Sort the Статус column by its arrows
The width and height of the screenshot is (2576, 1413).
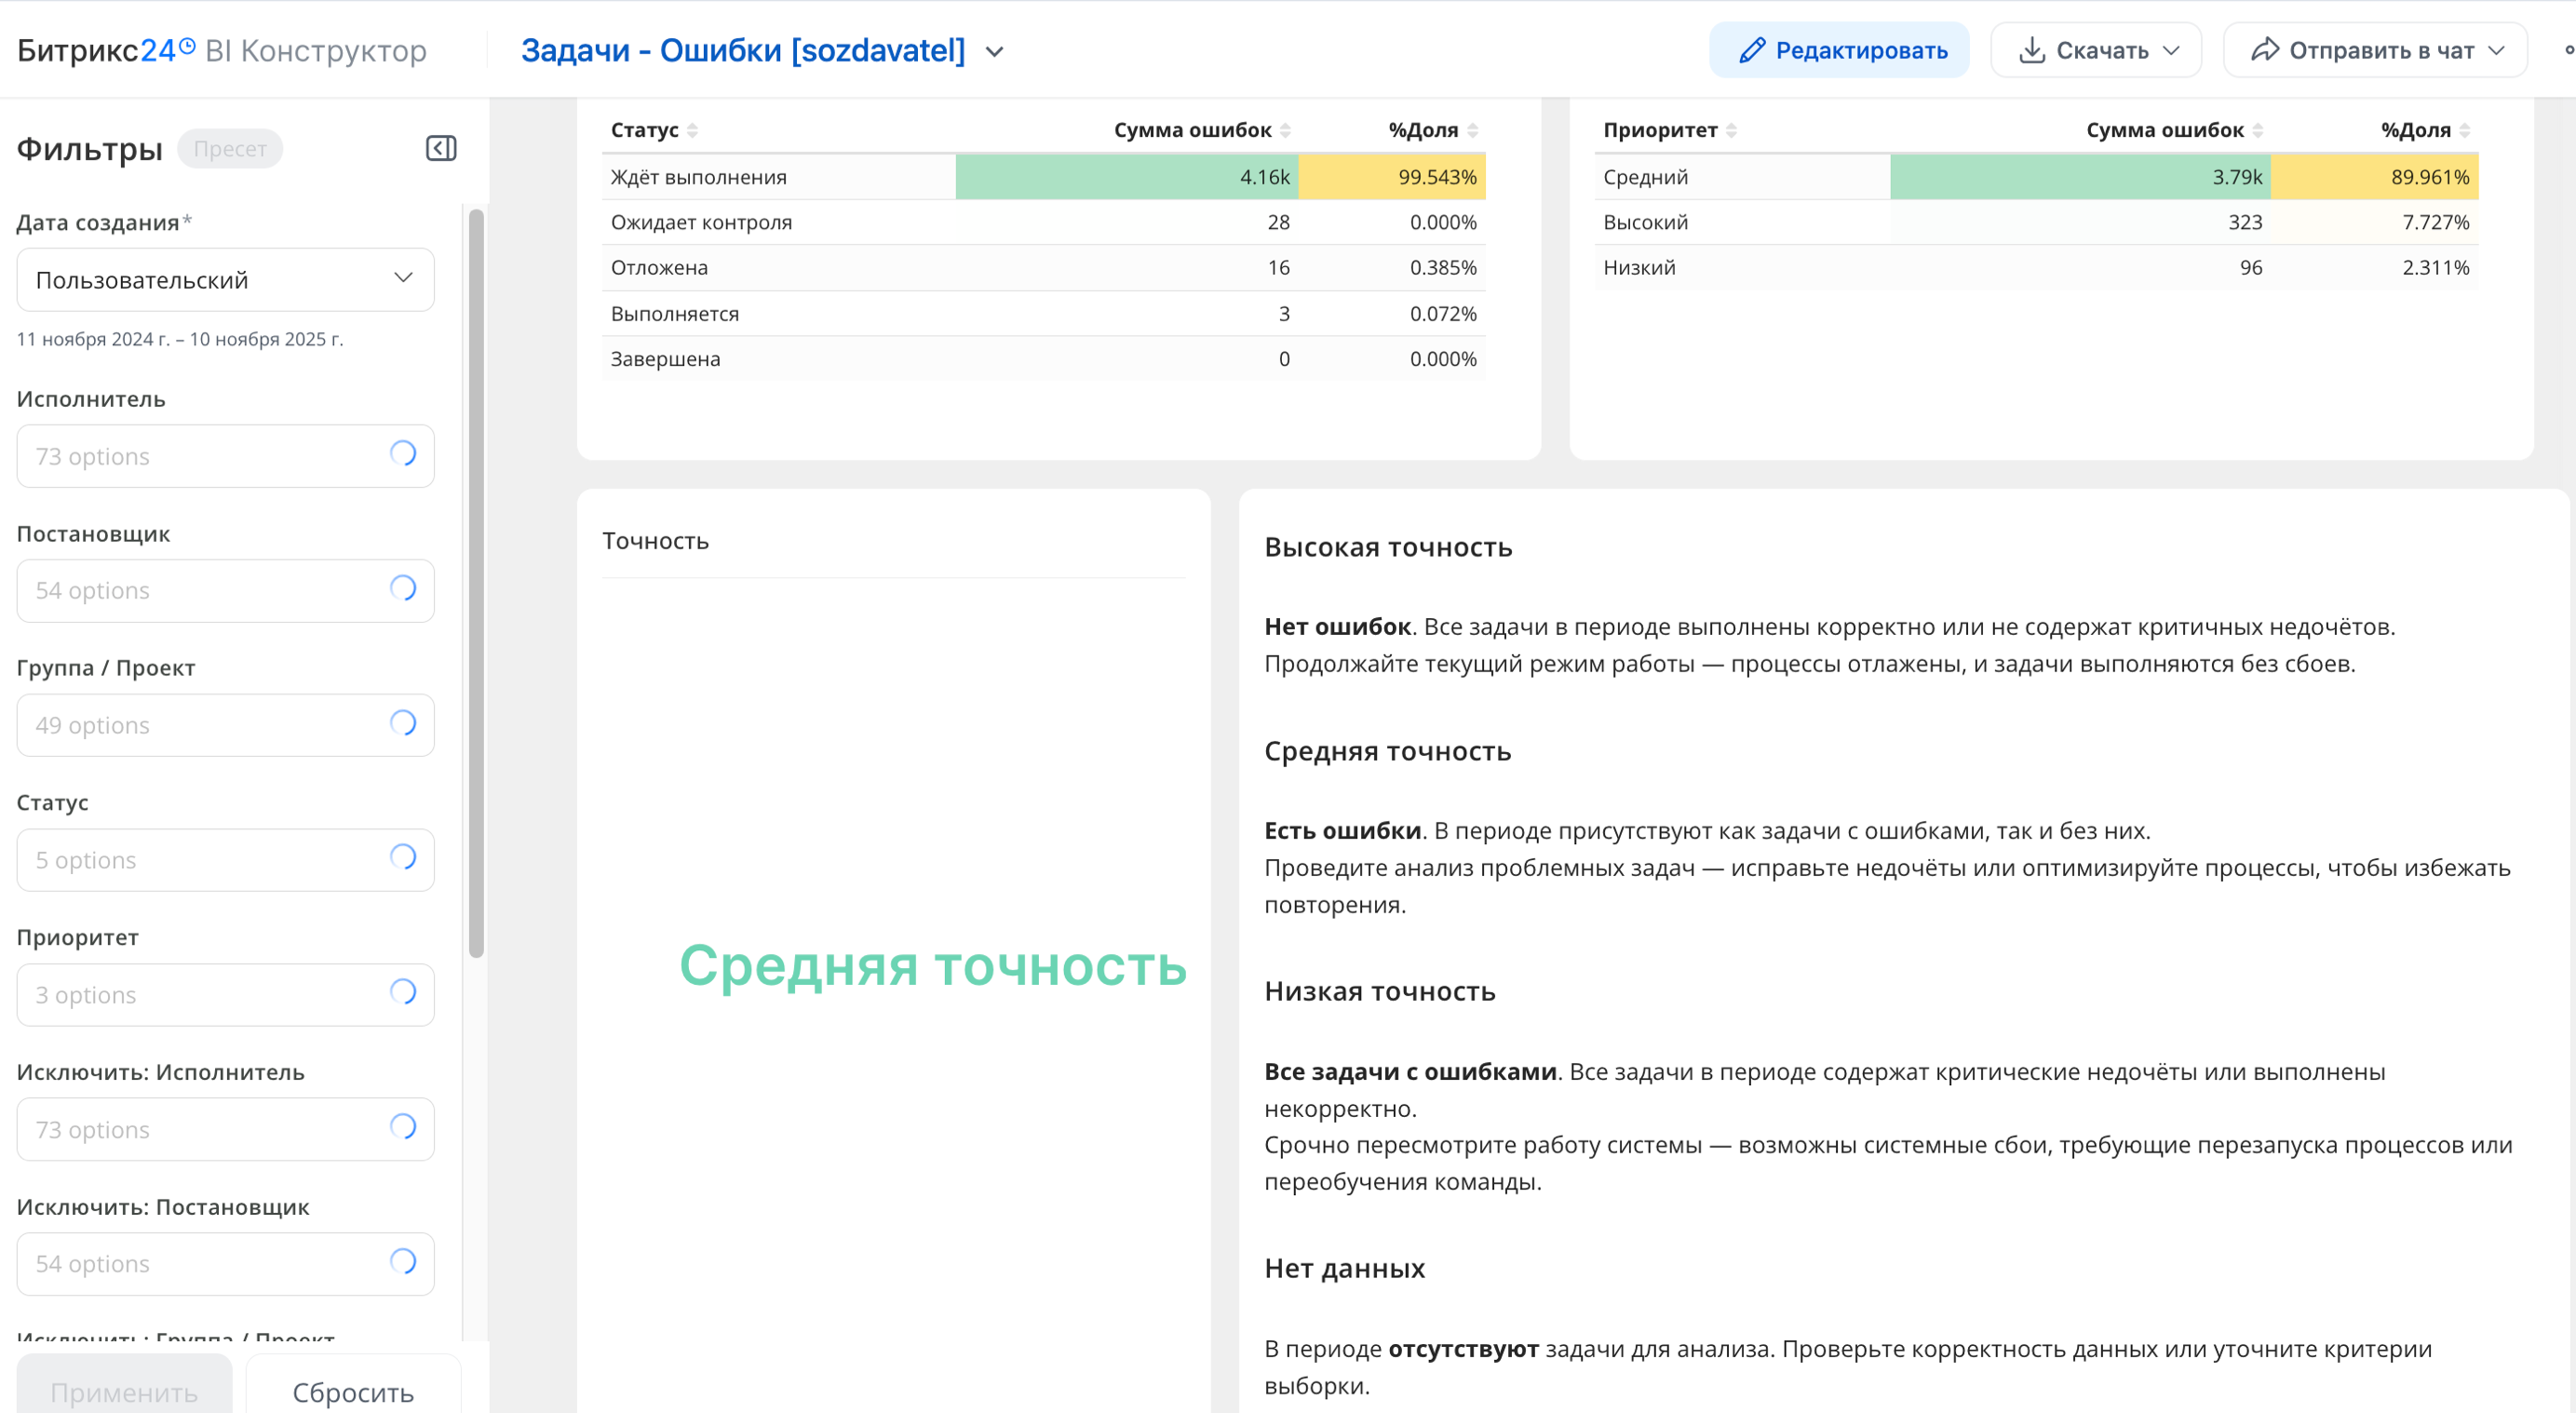pos(692,130)
